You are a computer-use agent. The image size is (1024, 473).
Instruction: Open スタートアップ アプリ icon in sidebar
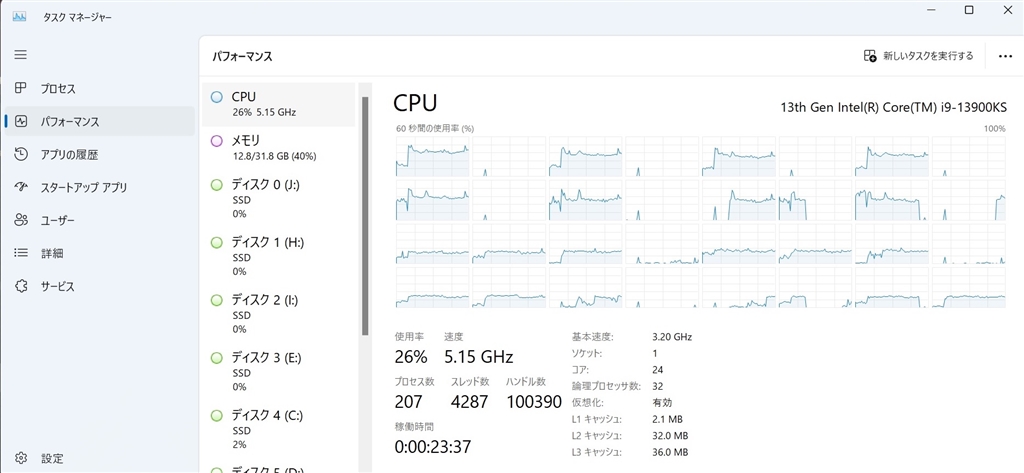(x=21, y=187)
